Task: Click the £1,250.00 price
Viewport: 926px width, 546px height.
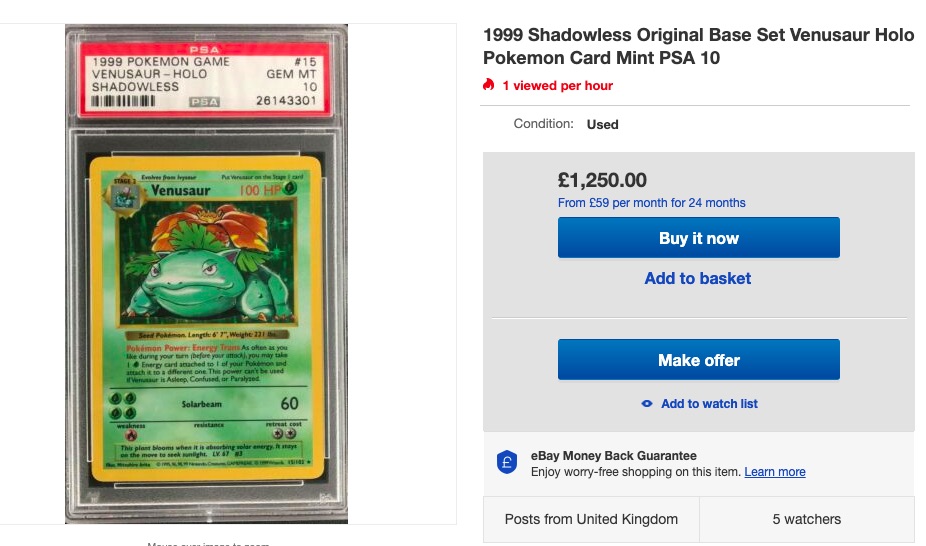Action: (602, 181)
